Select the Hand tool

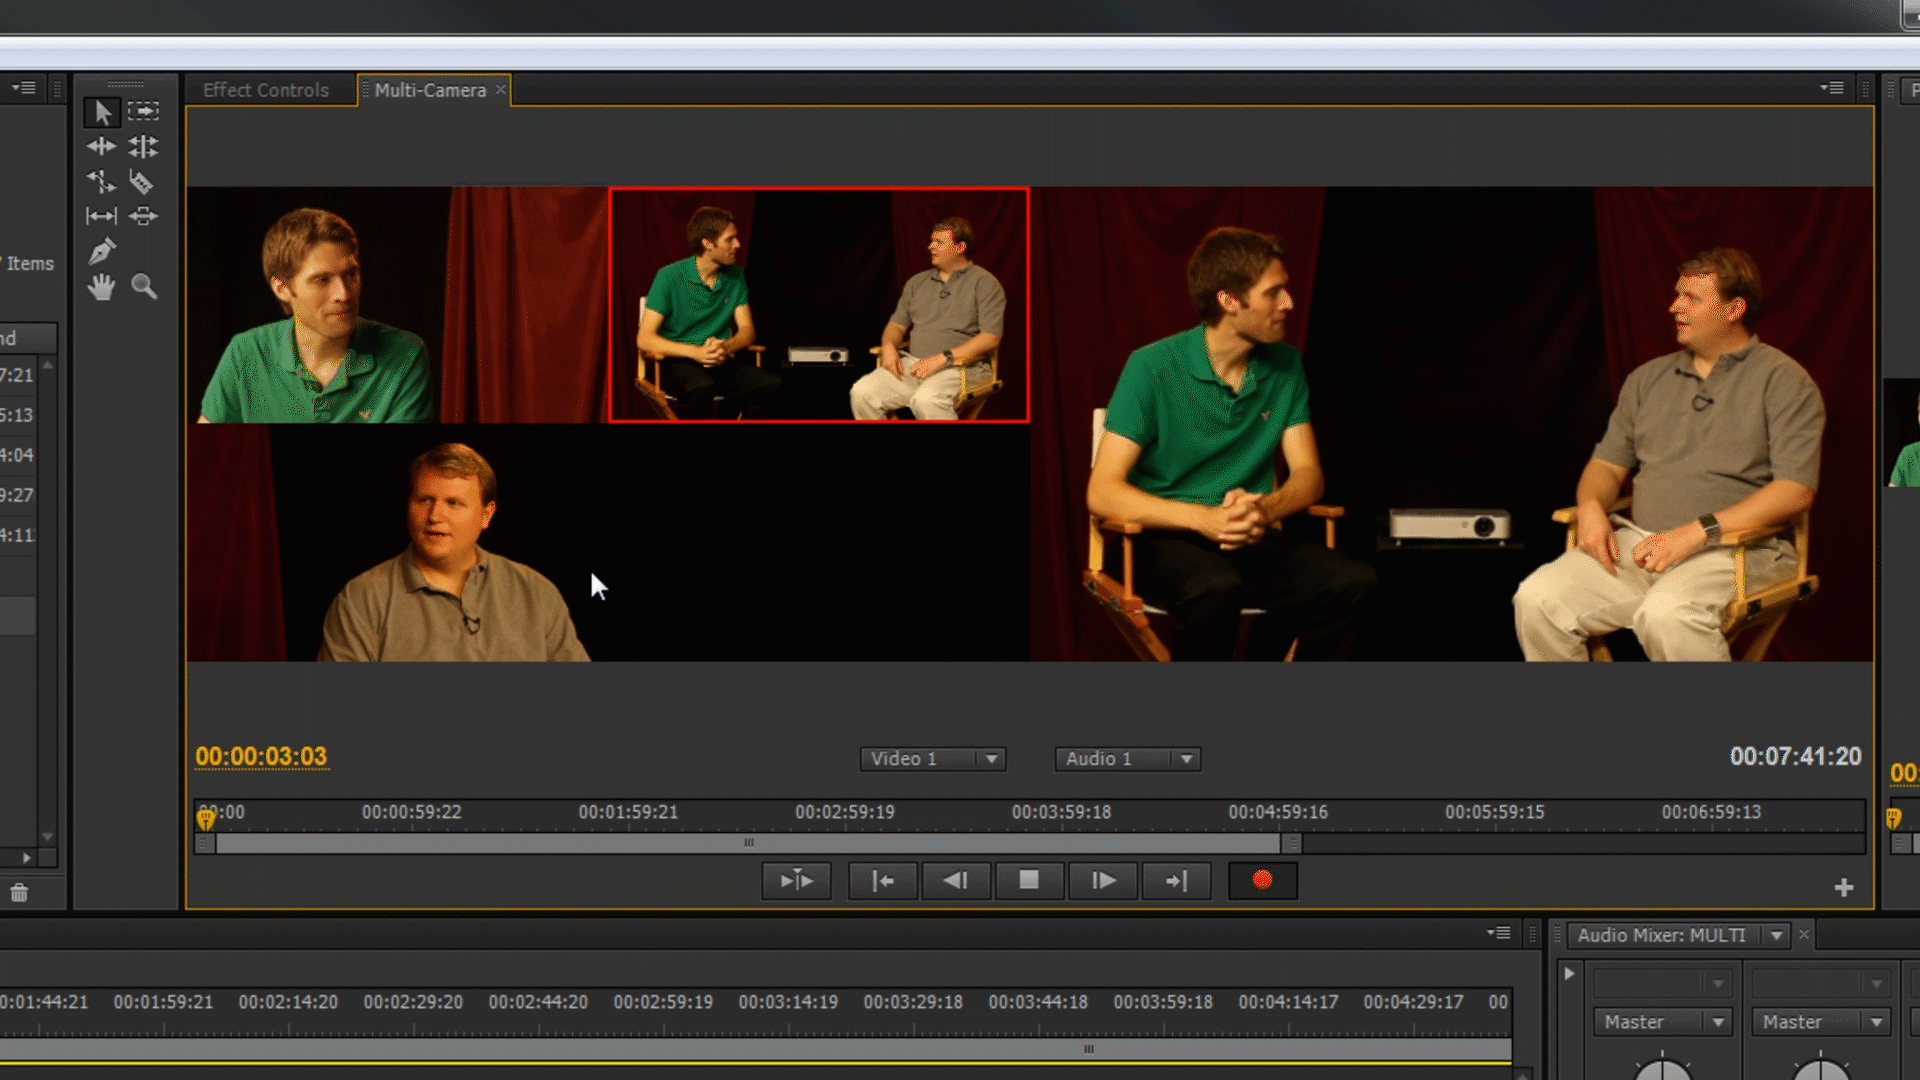pyautogui.click(x=101, y=288)
